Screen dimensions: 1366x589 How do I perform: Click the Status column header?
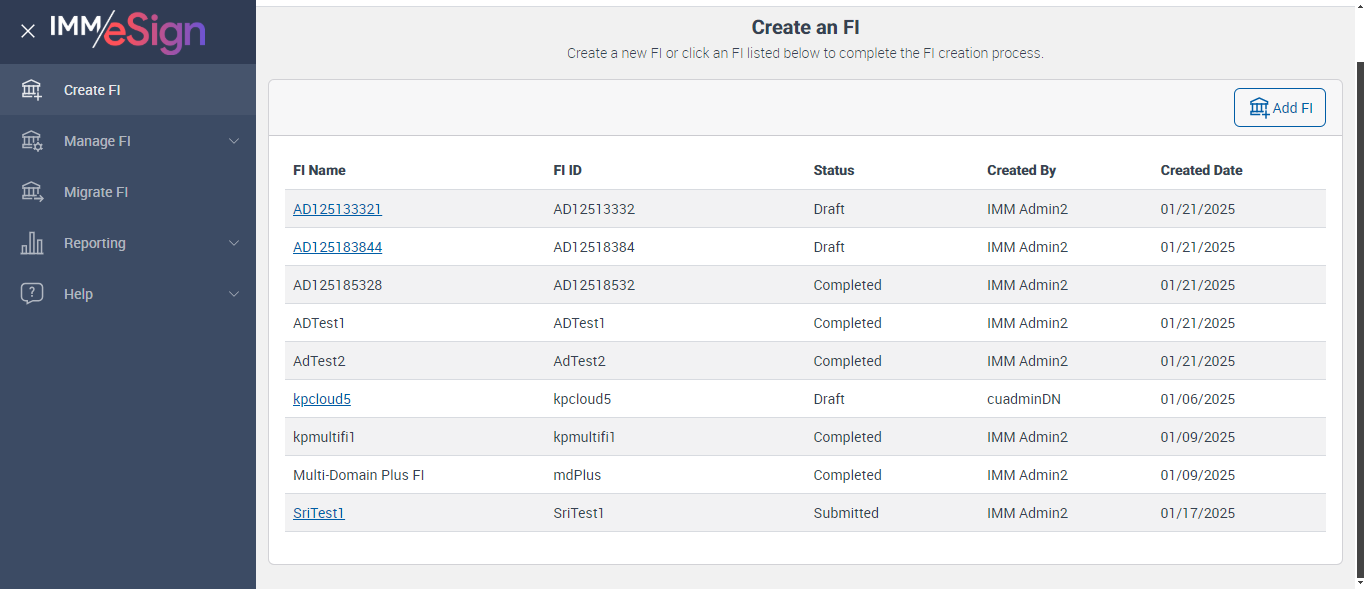pyautogui.click(x=834, y=170)
